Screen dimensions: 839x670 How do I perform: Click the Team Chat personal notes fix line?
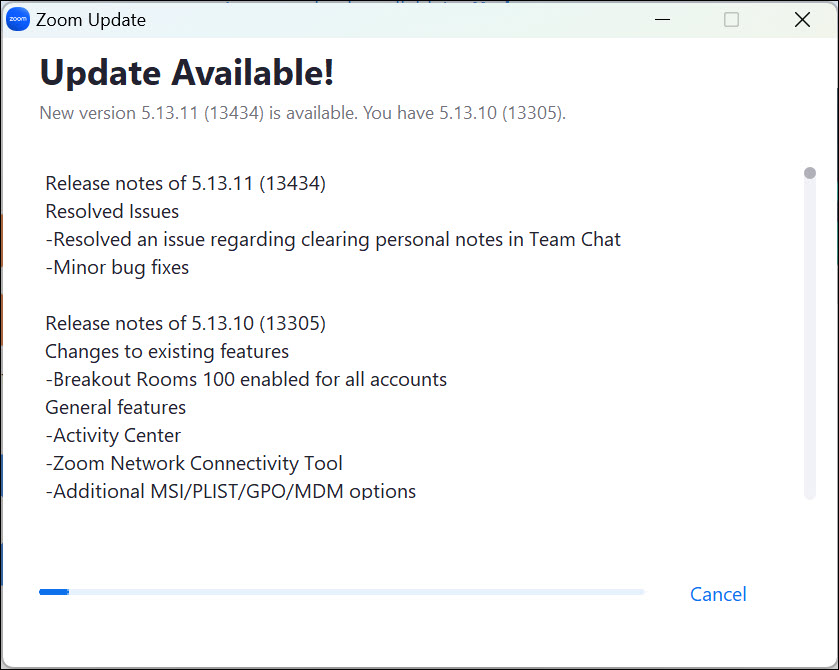click(x=333, y=239)
